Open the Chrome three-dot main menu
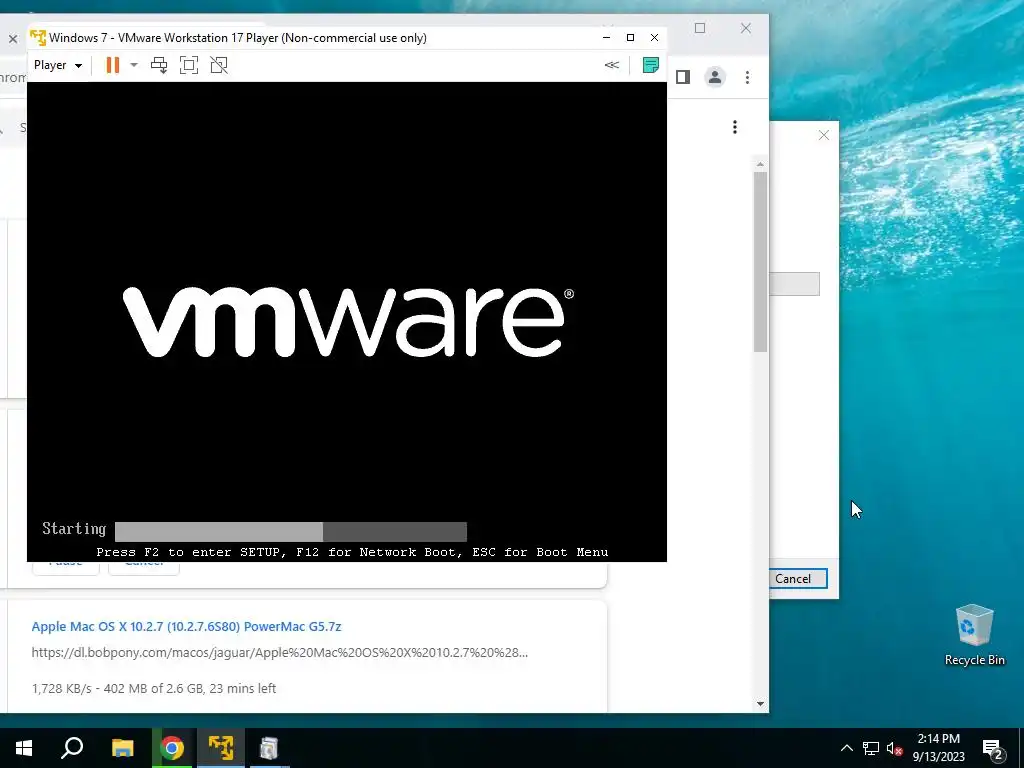The width and height of the screenshot is (1024, 768). (x=747, y=77)
